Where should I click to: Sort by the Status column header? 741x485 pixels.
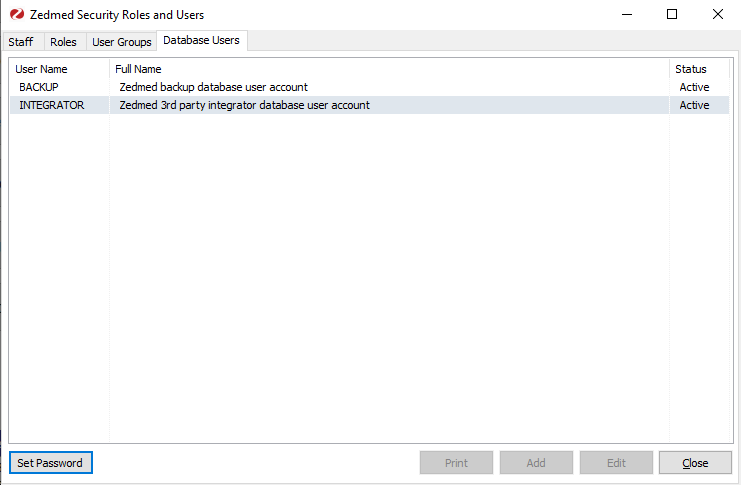coord(699,69)
